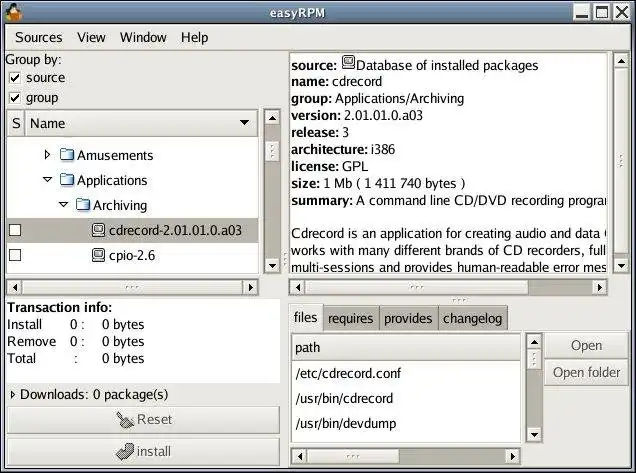Click details pane scroll-down arrow
Viewport: 636px width, 473px height.
[x=621, y=266]
